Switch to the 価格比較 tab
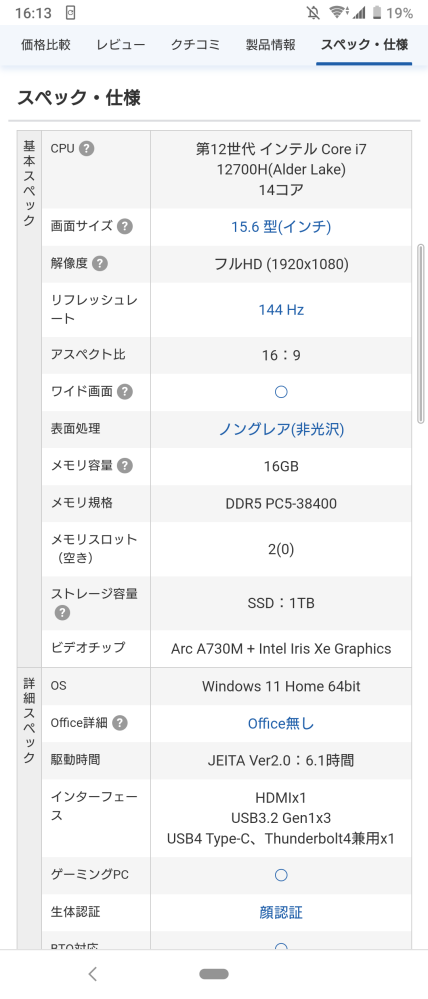 point(46,45)
